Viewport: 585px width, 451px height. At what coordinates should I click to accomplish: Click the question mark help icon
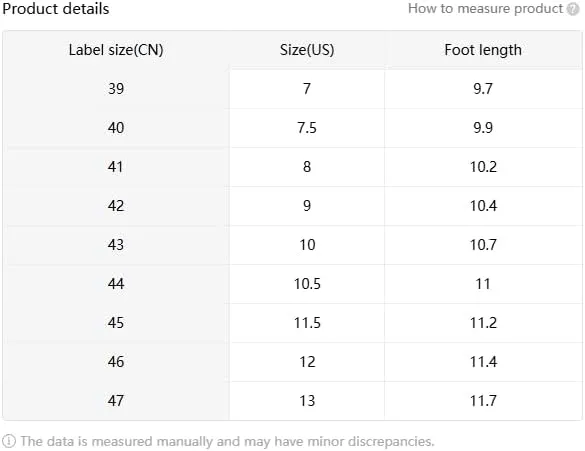pyautogui.click(x=573, y=9)
